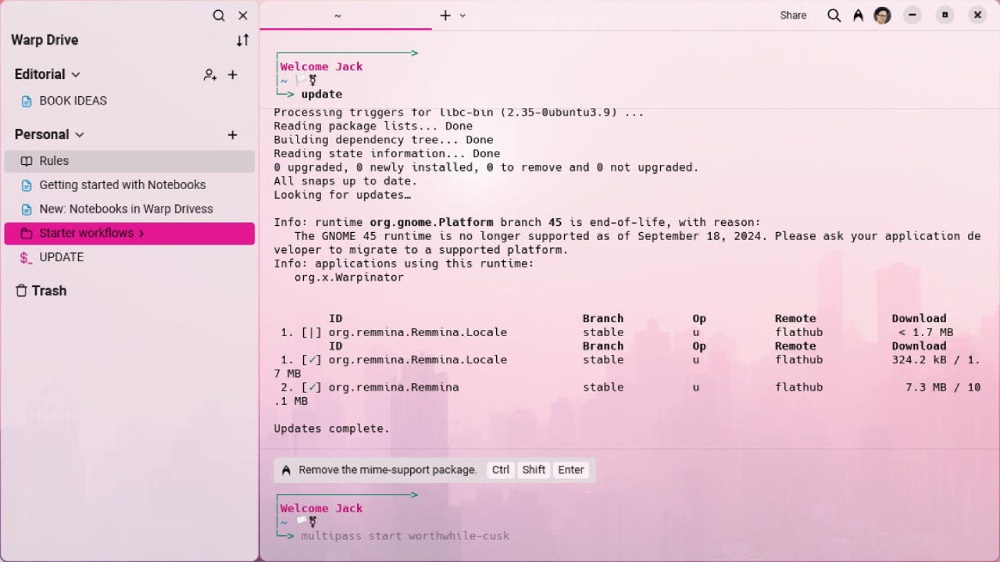Click 'Updates complete.' output text

(332, 429)
